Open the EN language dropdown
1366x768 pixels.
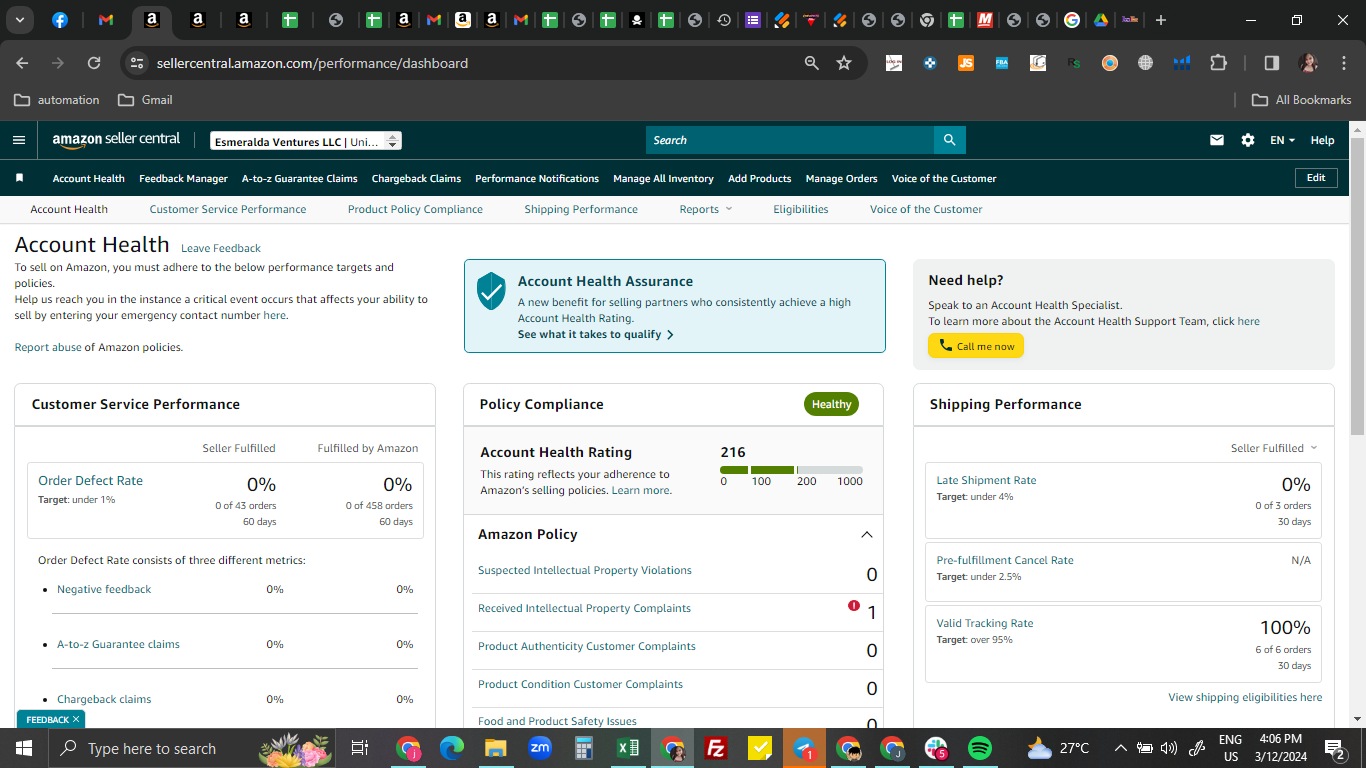pyautogui.click(x=1282, y=140)
